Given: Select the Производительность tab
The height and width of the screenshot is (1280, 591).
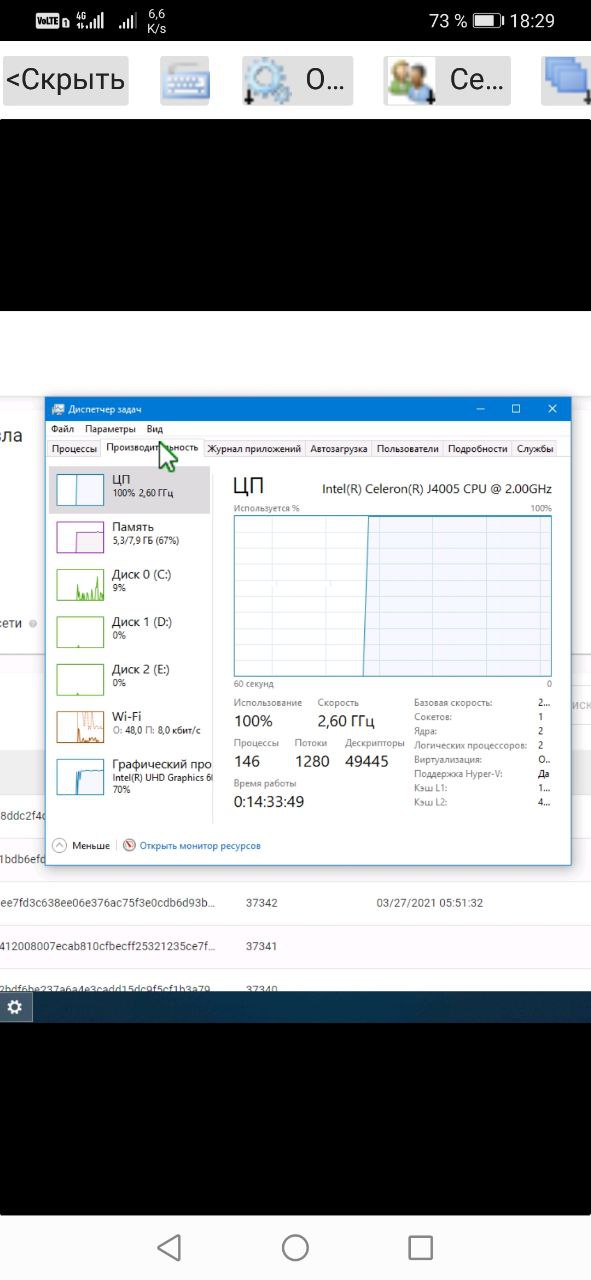Looking at the screenshot, I should click(152, 448).
